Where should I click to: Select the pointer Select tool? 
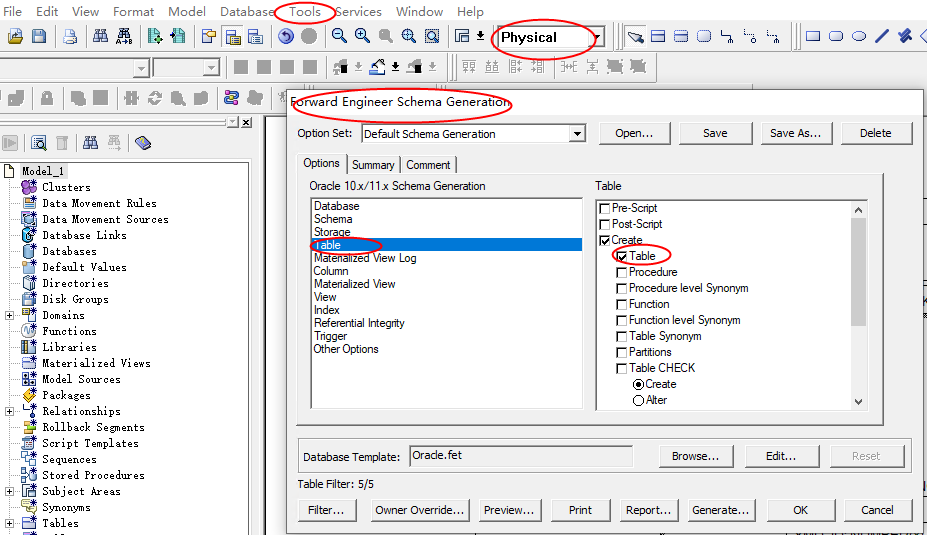(x=635, y=37)
